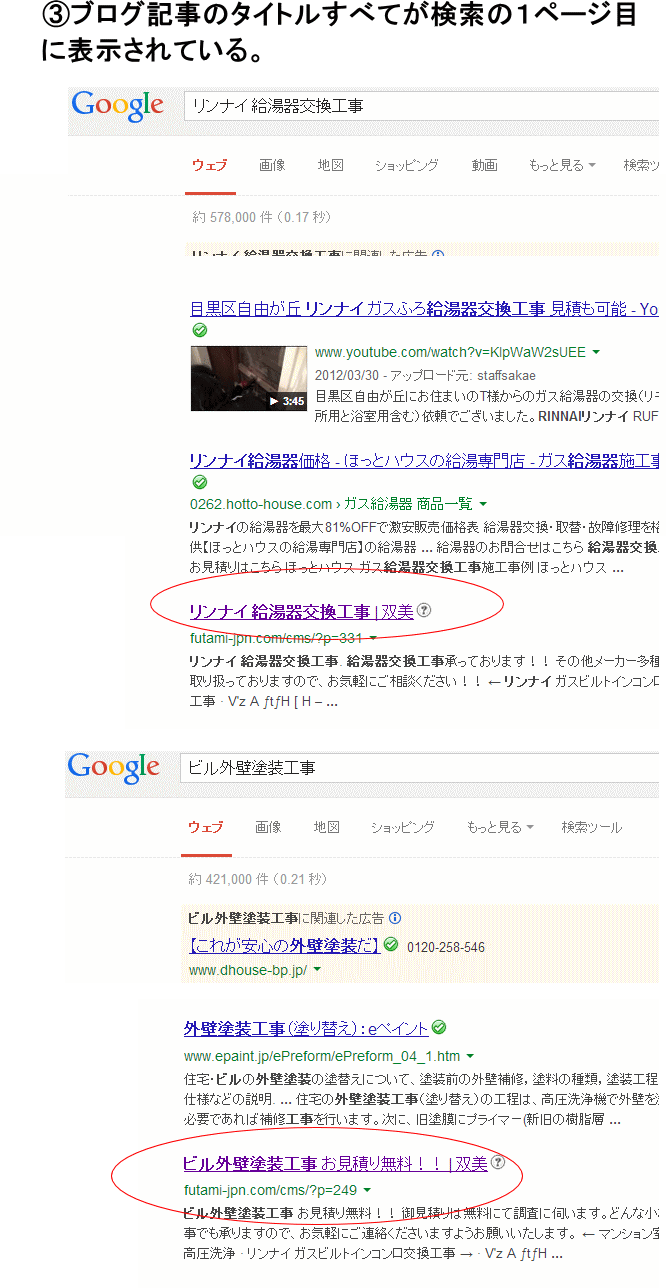Open リンナイ給湯器価格 ほっとハウス result link
666x1288 pixels.
point(424,461)
